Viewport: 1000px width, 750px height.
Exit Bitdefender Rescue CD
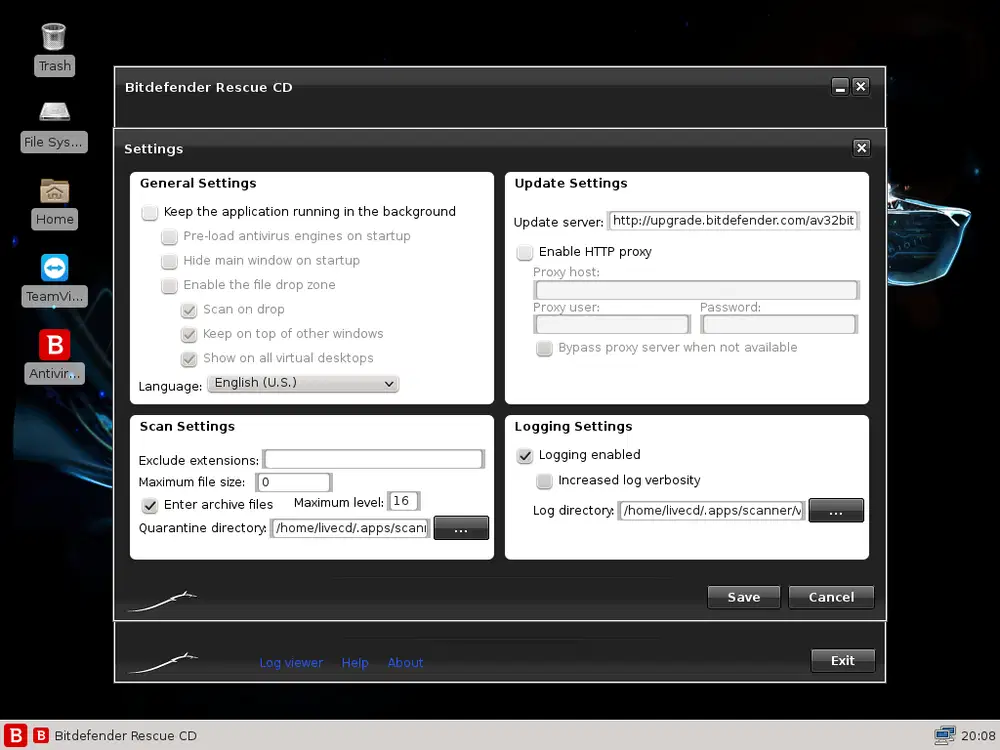tap(842, 661)
